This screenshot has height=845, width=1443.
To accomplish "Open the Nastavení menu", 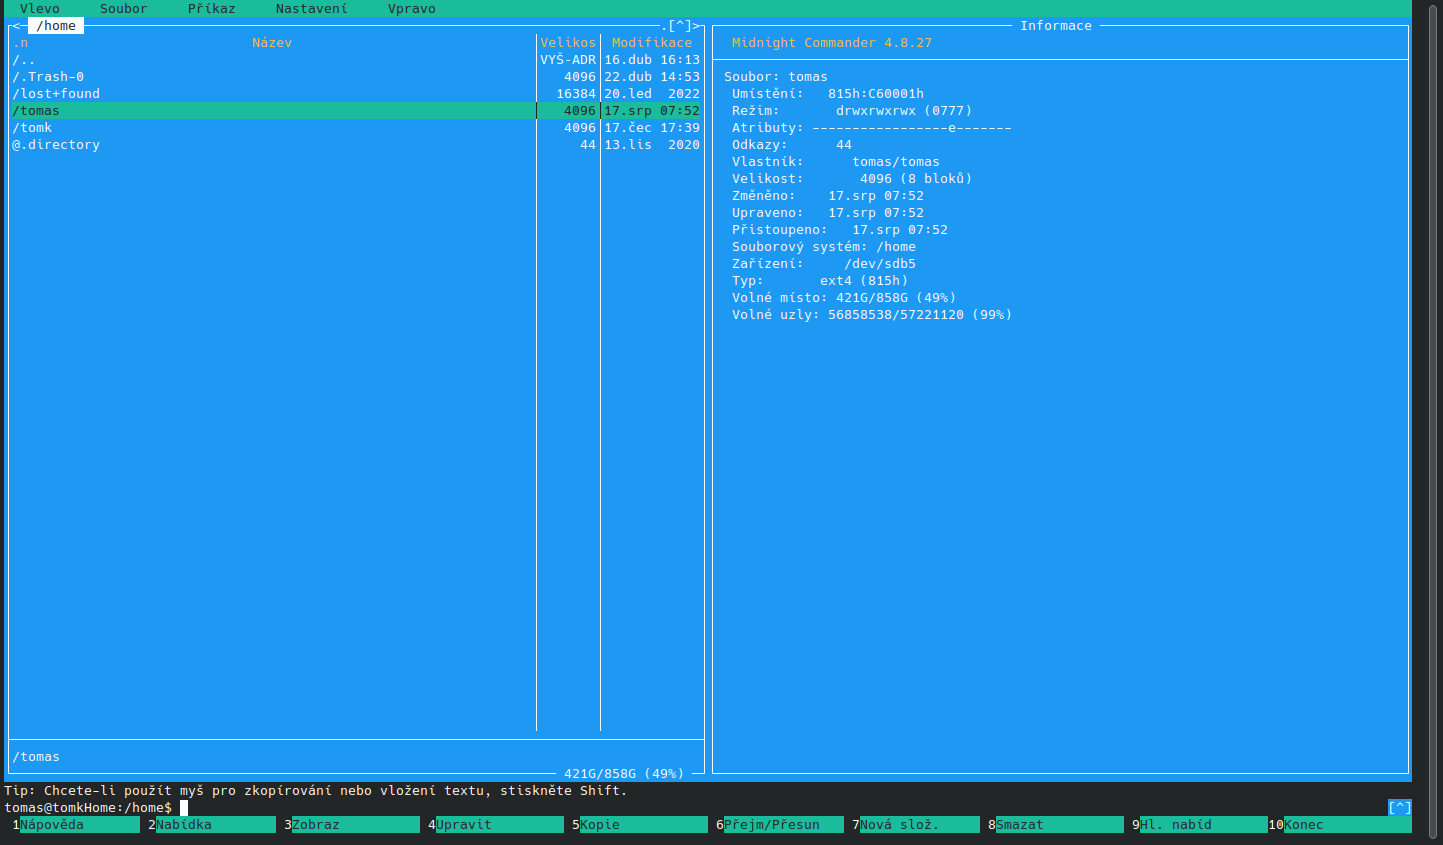I will (312, 8).
